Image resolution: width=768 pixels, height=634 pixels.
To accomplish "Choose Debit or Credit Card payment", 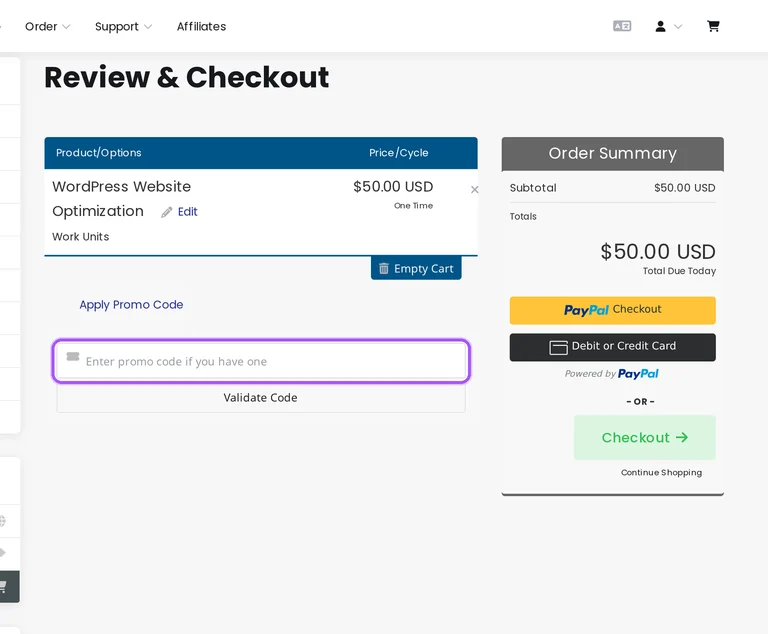I will pos(612,347).
